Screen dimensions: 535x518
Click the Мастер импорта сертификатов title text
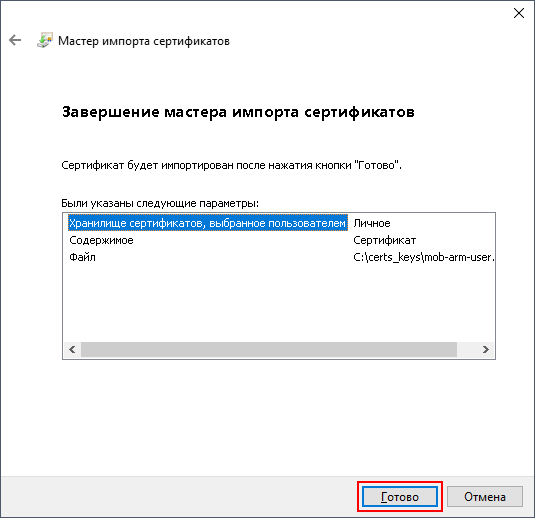click(144, 41)
